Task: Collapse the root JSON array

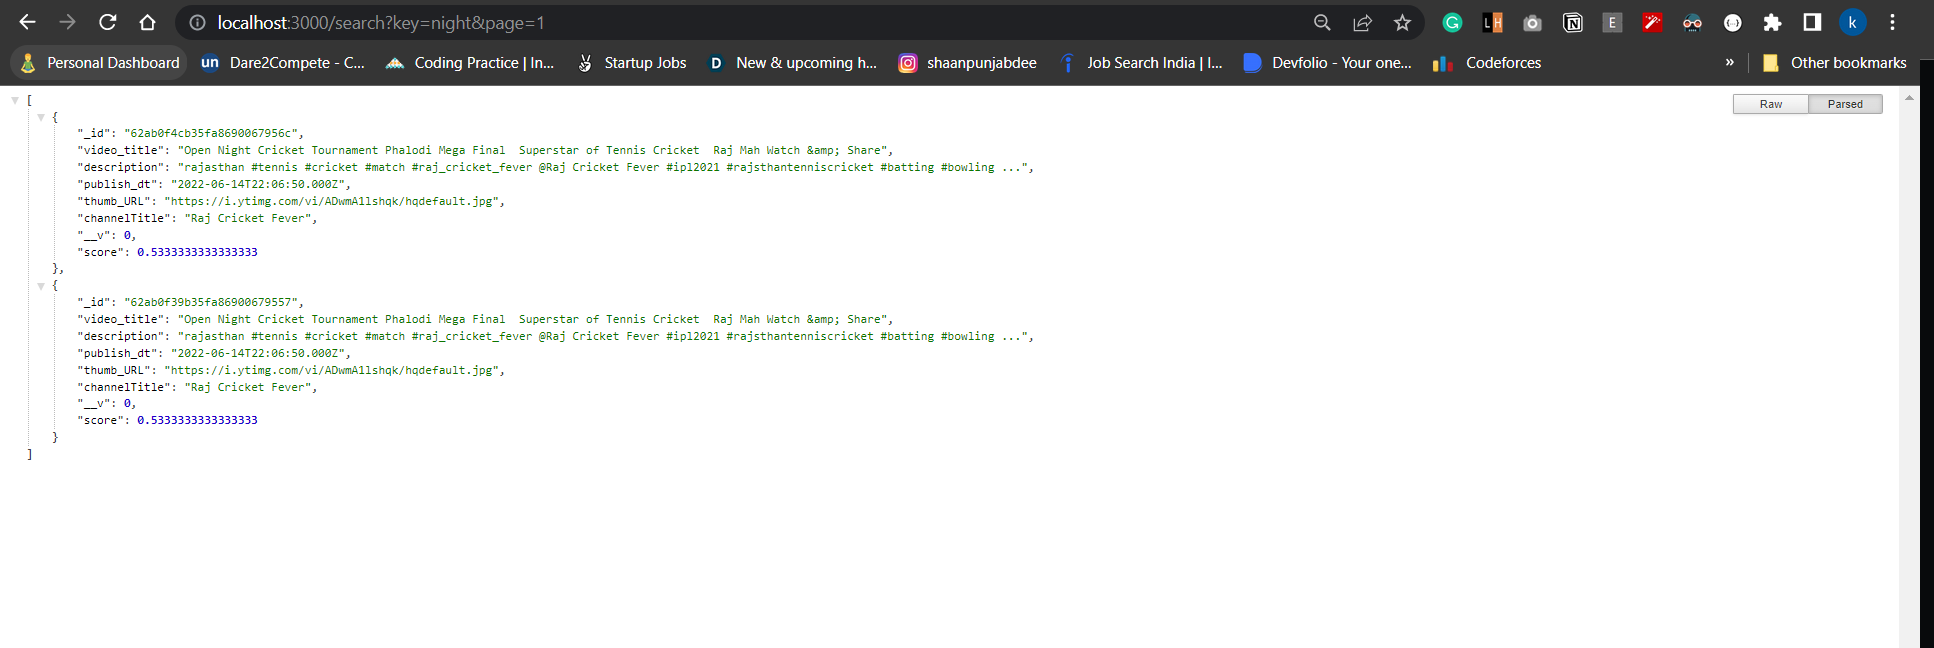Action: point(14,100)
